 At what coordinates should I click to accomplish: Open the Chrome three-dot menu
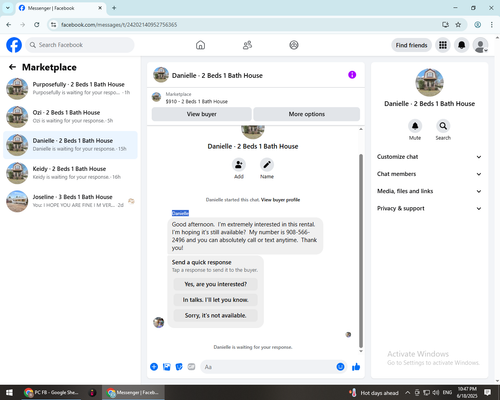[491, 25]
